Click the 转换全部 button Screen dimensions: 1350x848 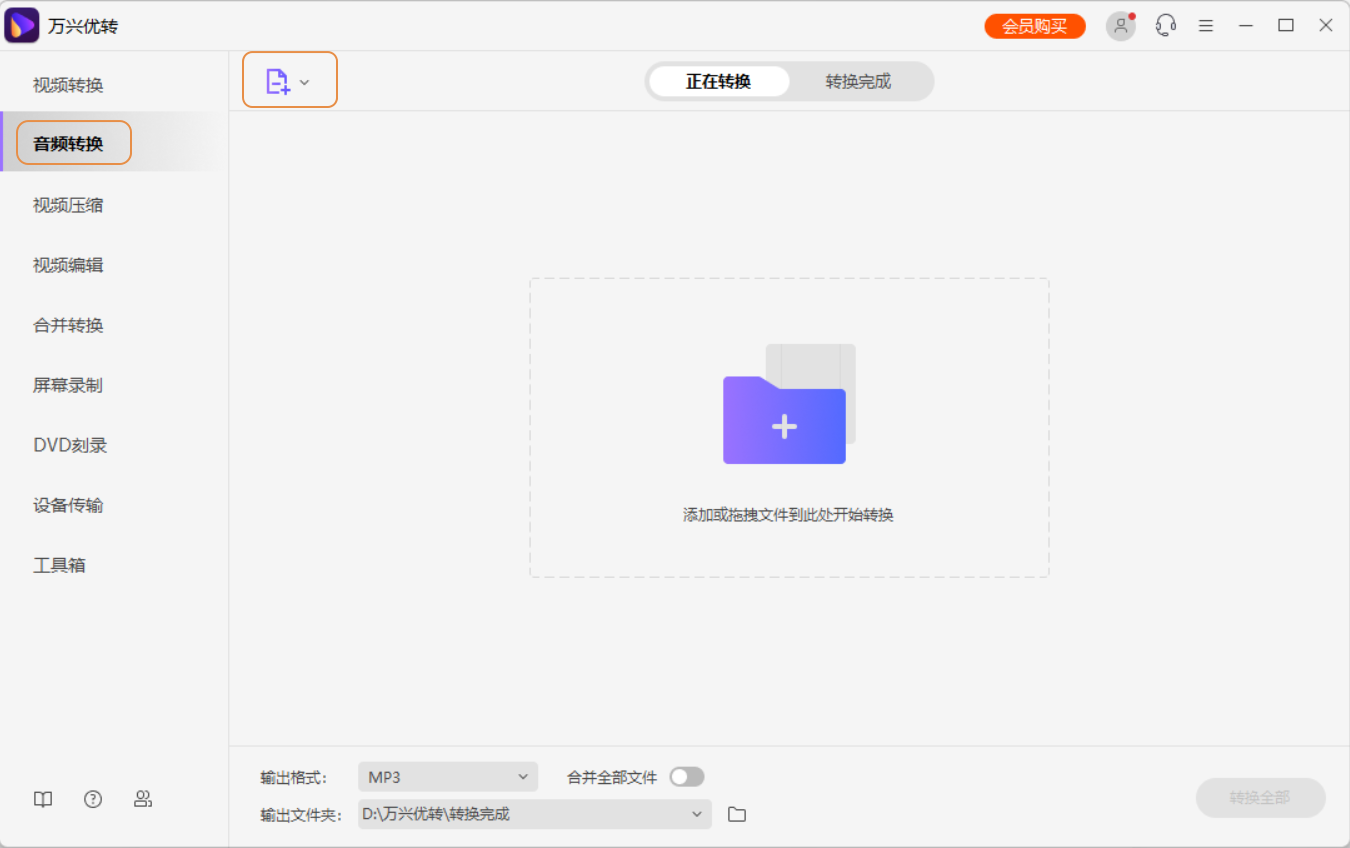[1260, 798]
